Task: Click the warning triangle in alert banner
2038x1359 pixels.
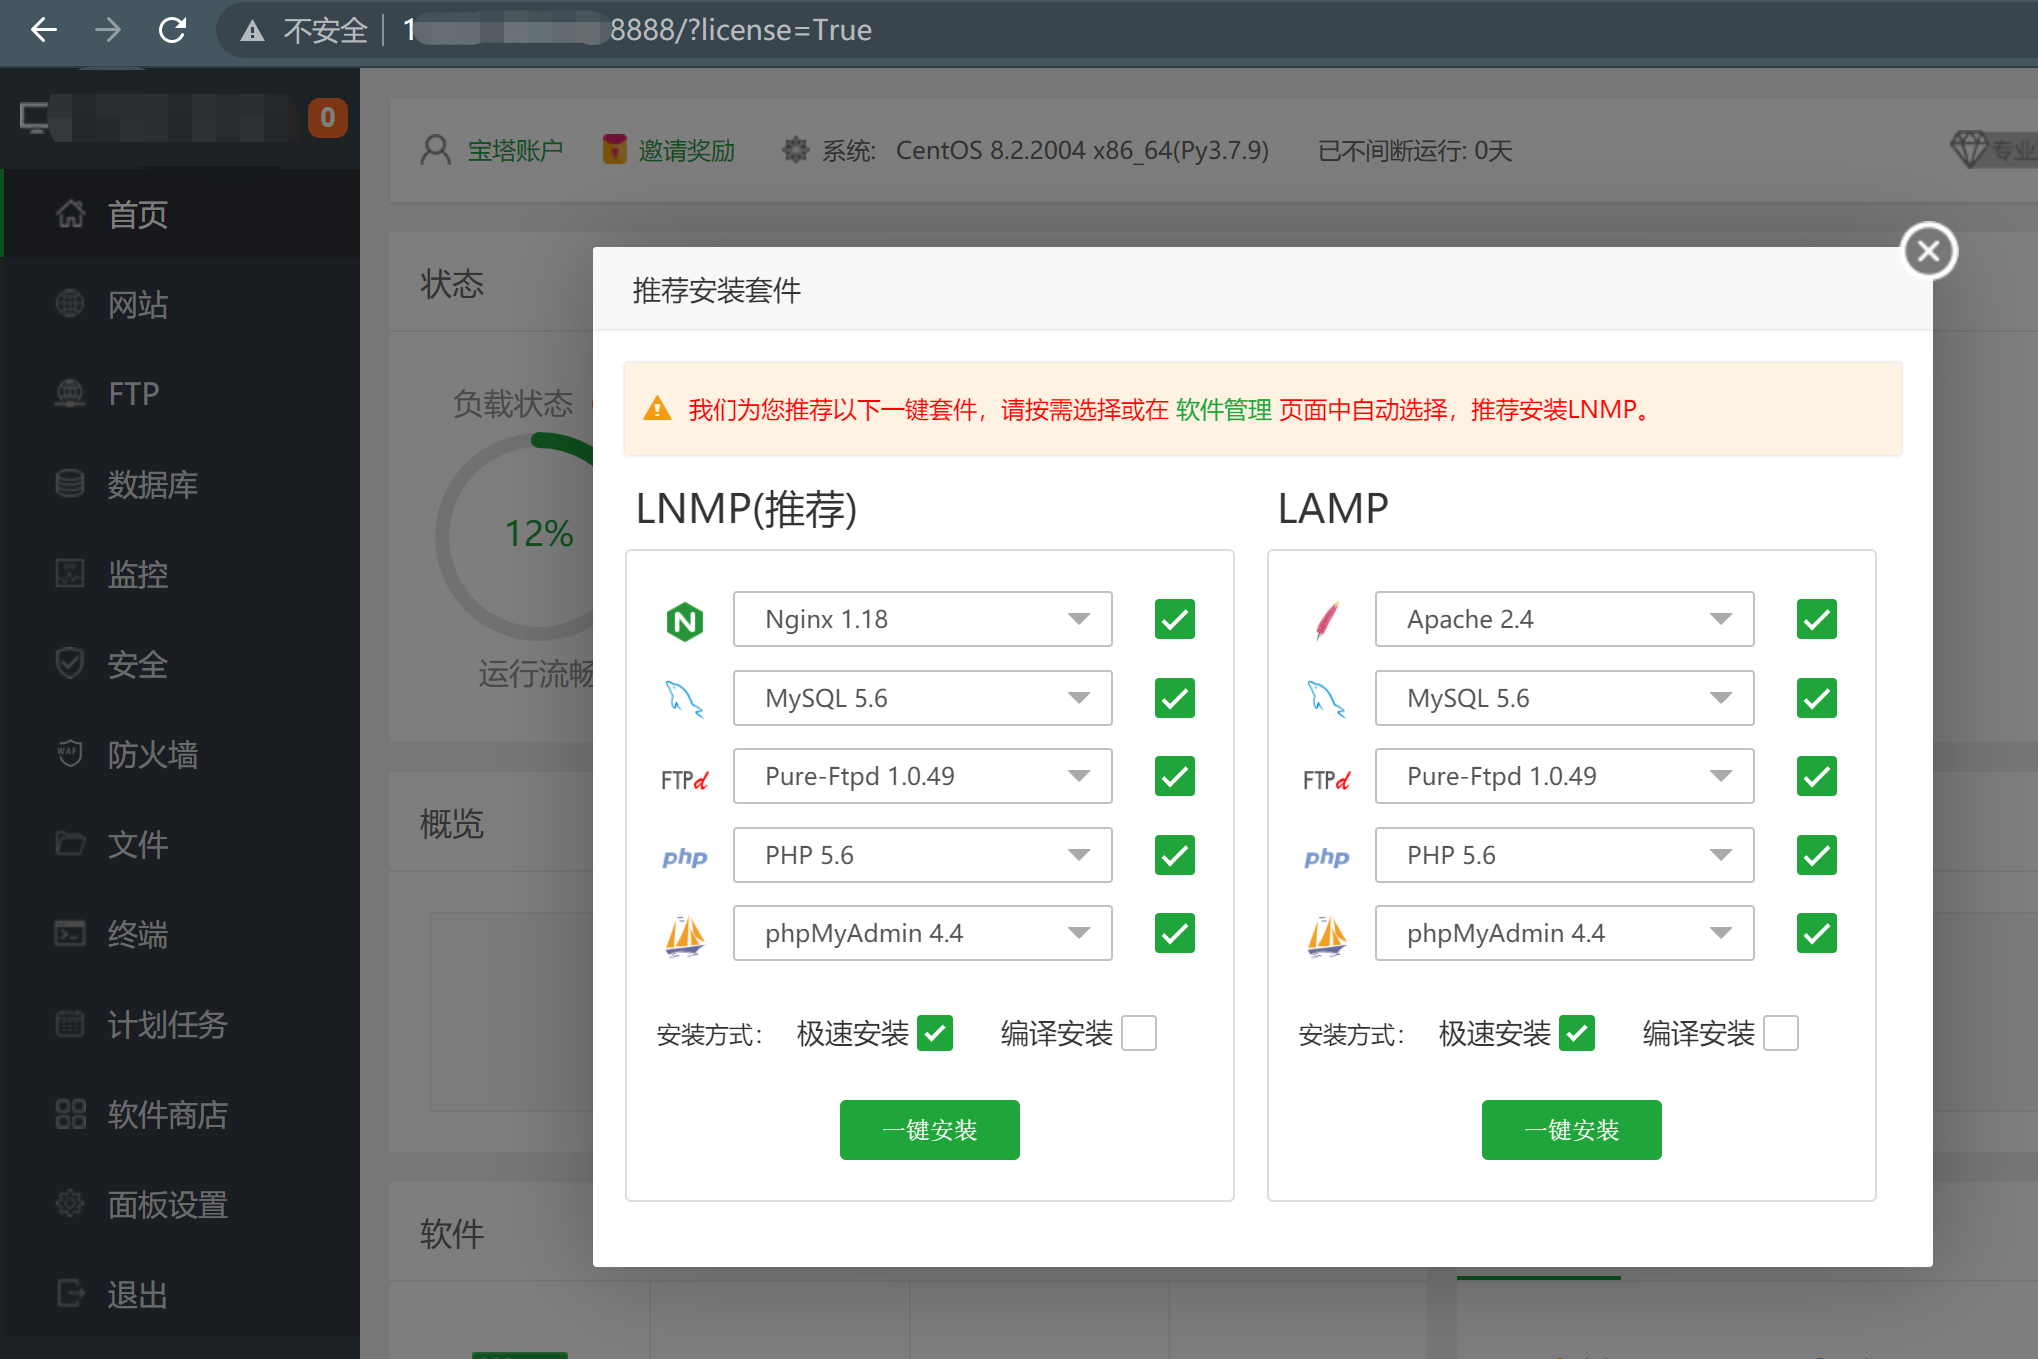Action: pos(657,408)
